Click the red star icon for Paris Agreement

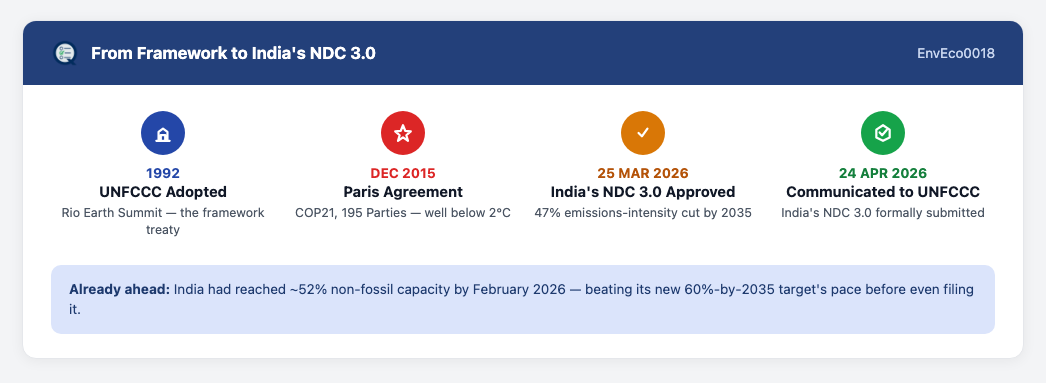point(403,133)
